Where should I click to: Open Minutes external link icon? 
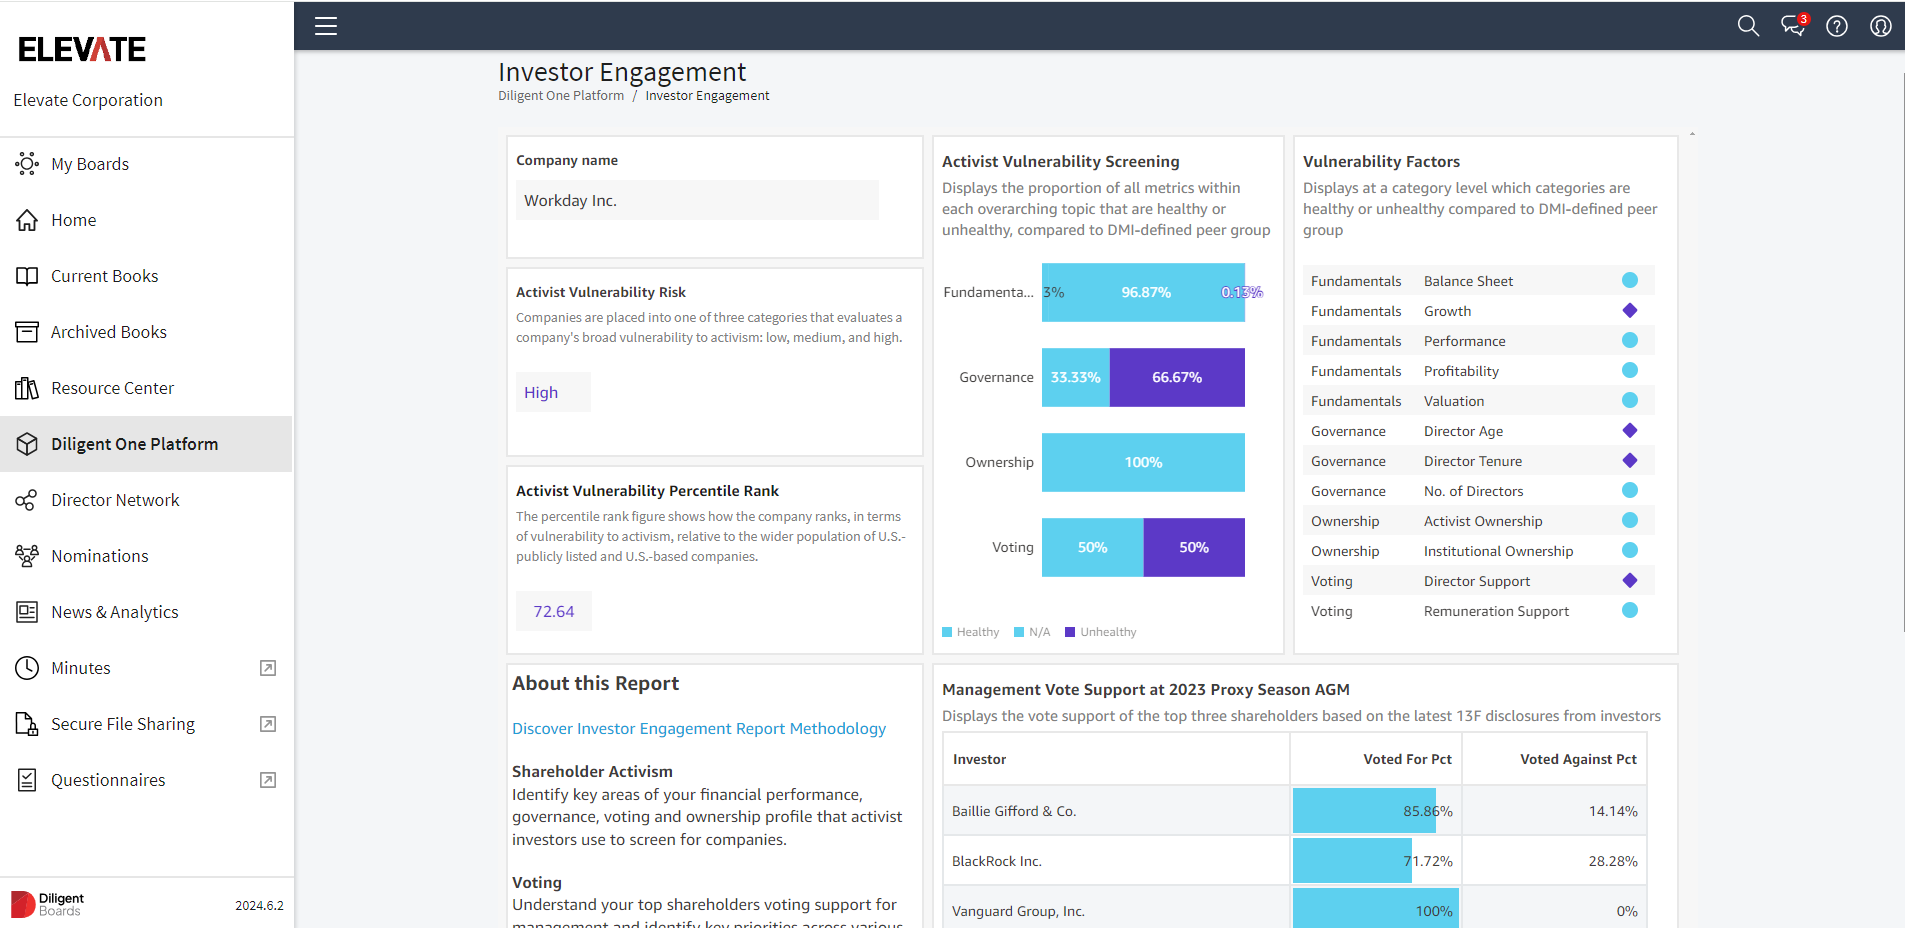click(268, 668)
